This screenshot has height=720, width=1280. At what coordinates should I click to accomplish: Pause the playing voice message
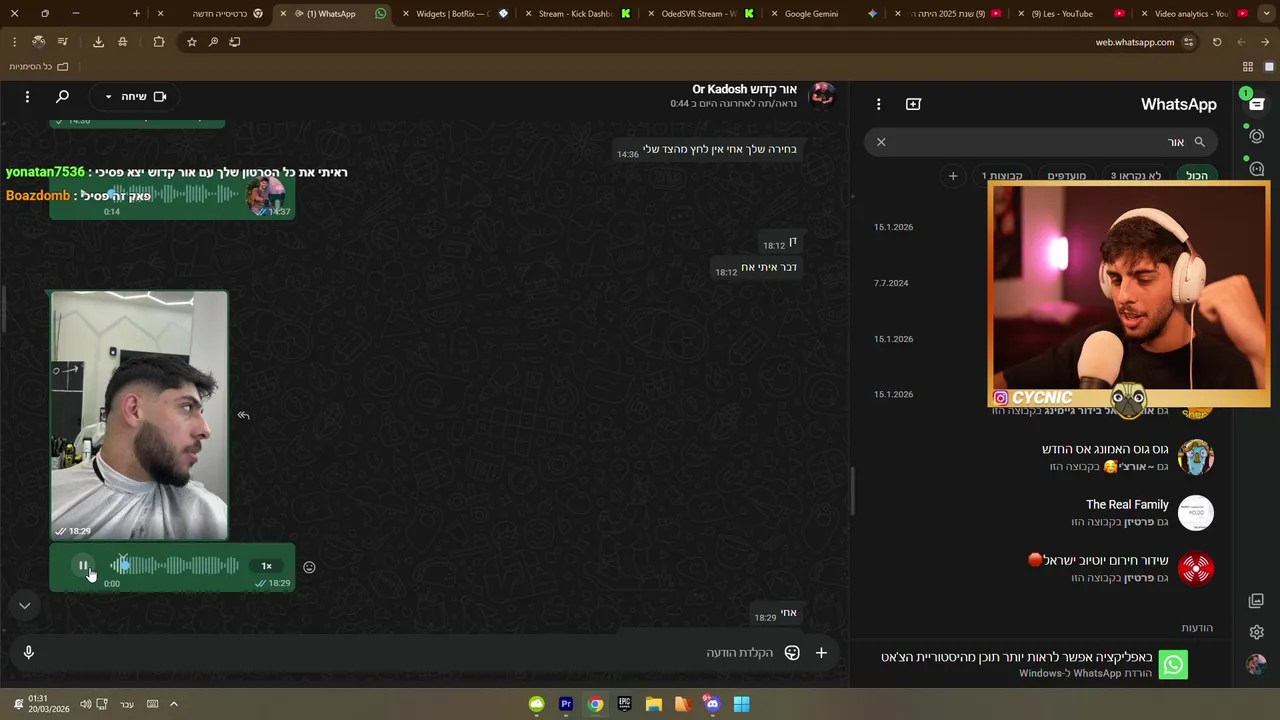83,566
